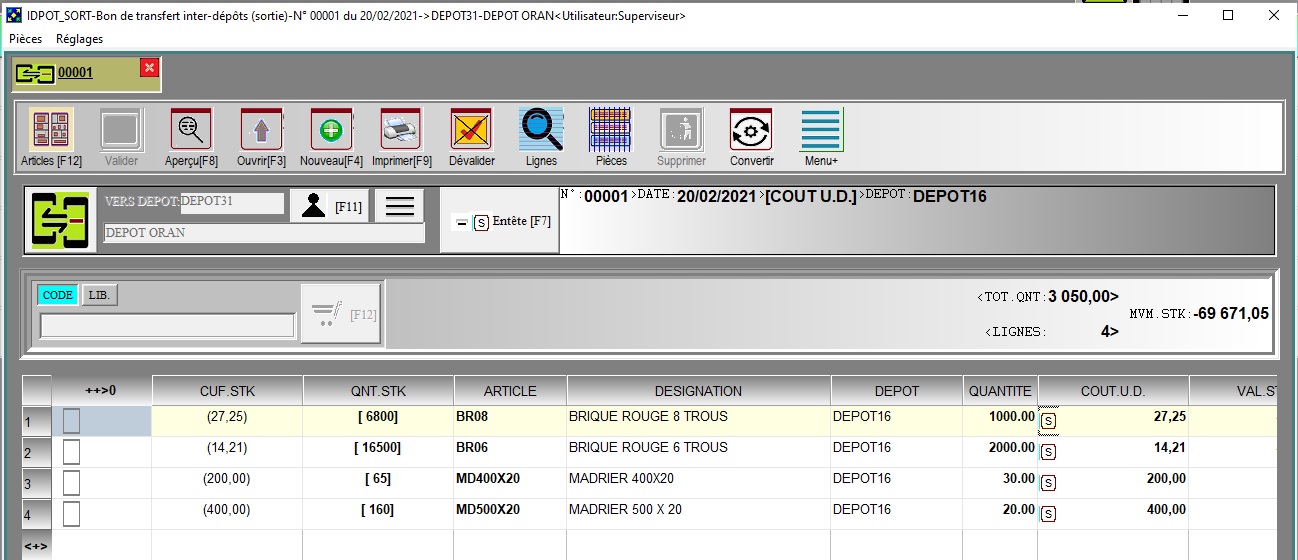Image resolution: width=1298 pixels, height=560 pixels.
Task: Click the S icon on the 200,00 cost row
Action: pyautogui.click(x=1049, y=484)
